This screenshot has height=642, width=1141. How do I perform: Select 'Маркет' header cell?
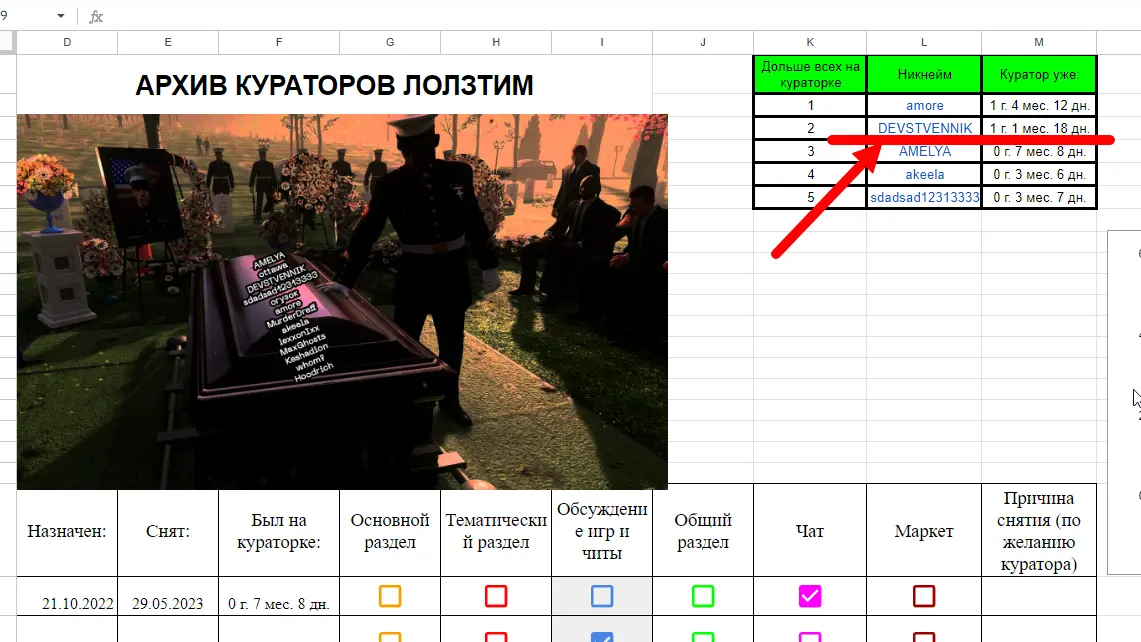(924, 531)
